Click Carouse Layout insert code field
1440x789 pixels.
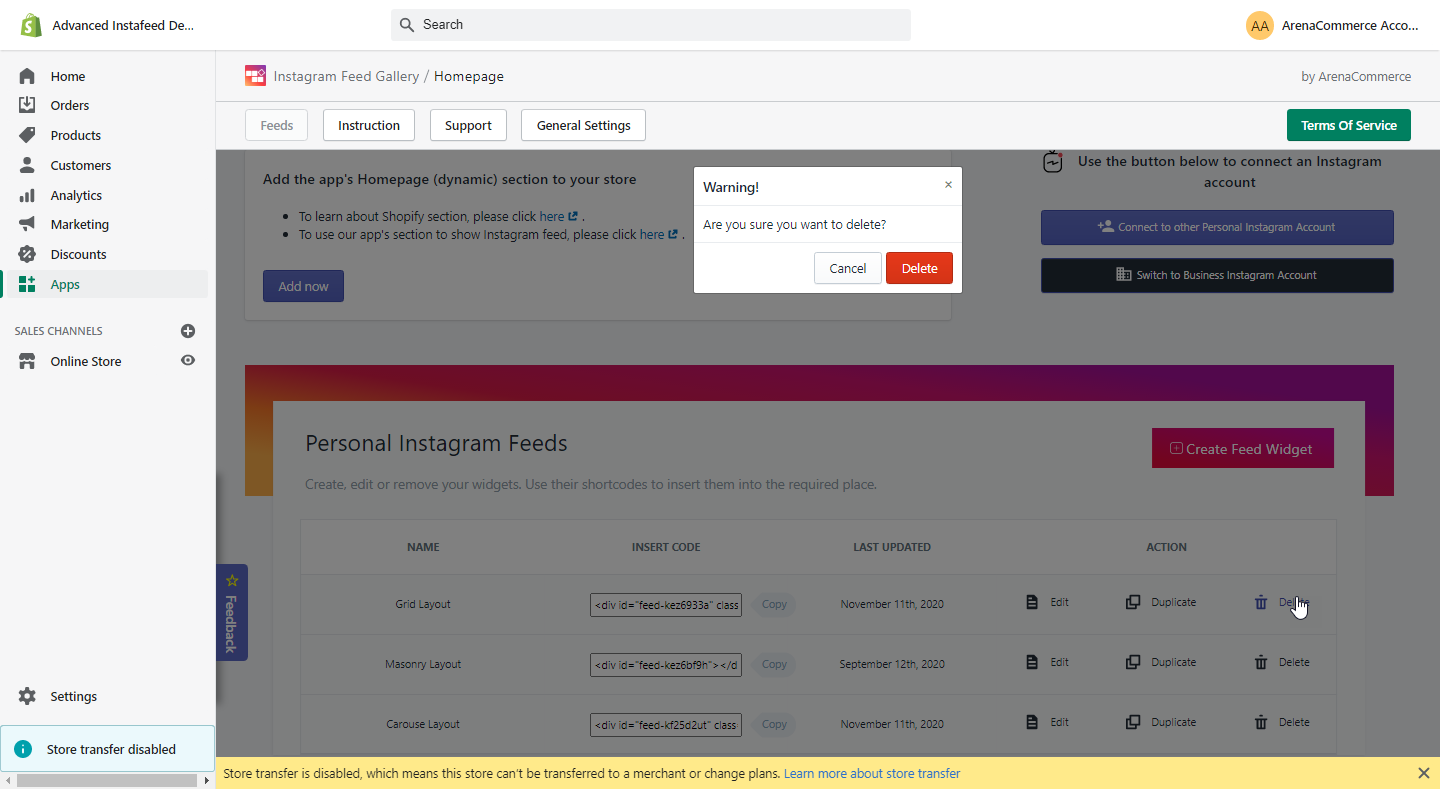tap(666, 724)
